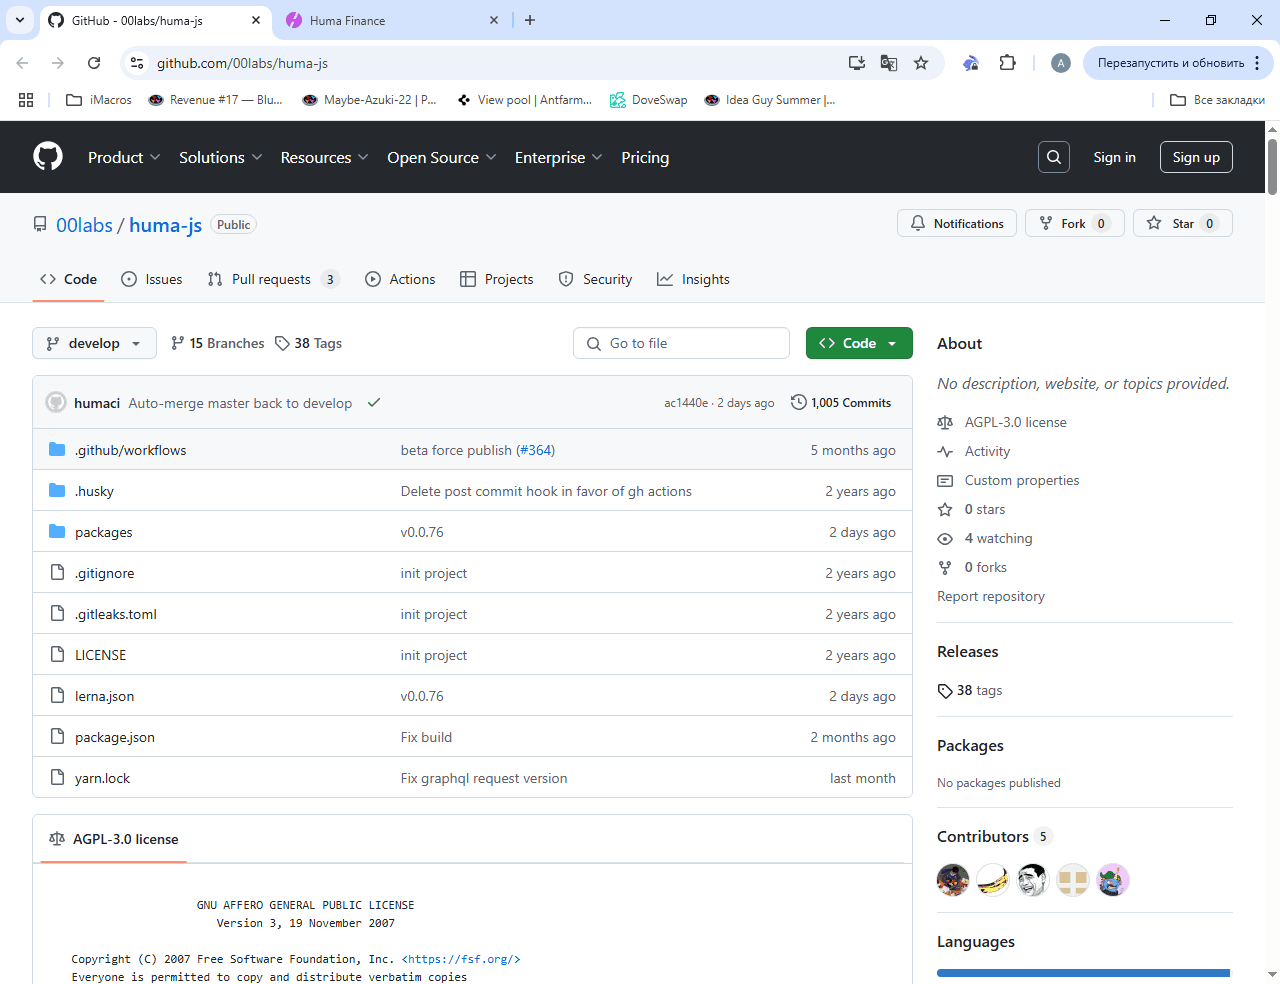Click Report repository link
Image resolution: width=1280 pixels, height=984 pixels.
(x=991, y=596)
